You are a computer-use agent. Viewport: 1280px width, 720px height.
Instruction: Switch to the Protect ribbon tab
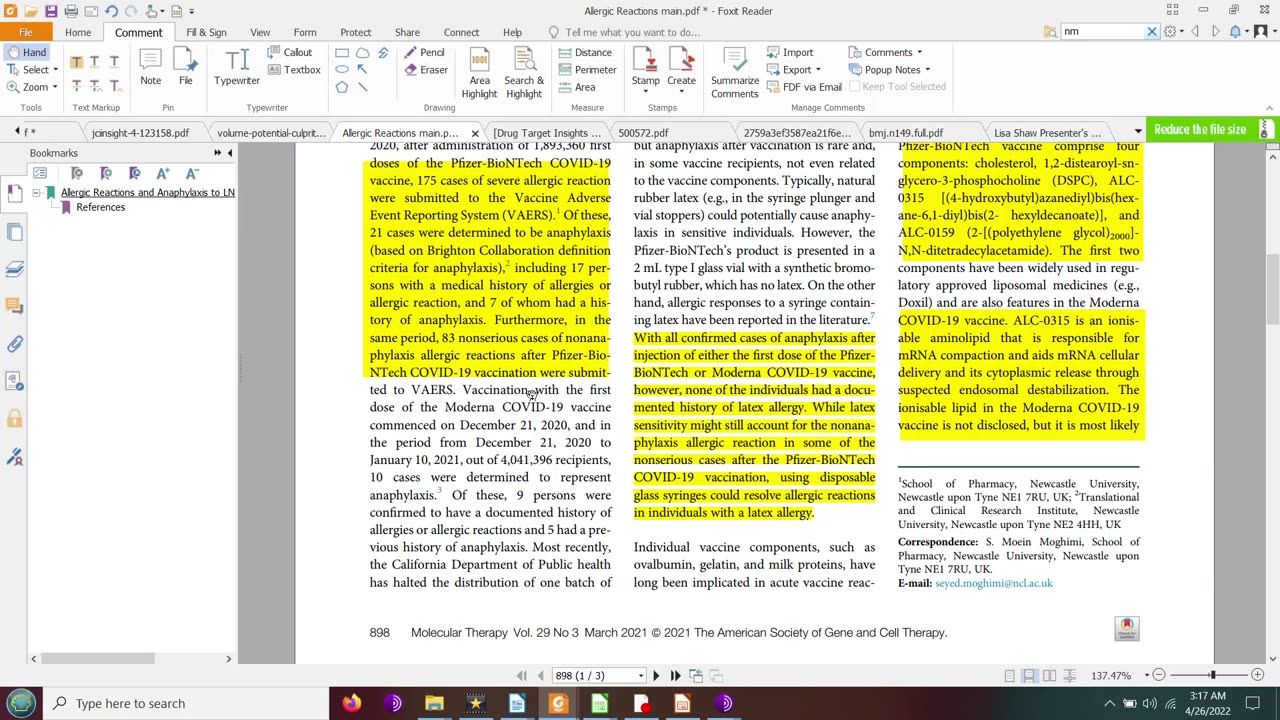coord(355,32)
